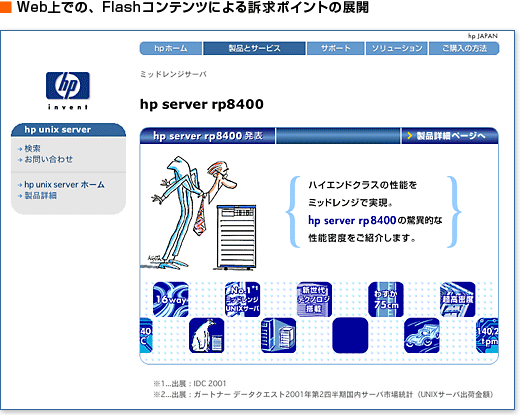Screen dimensions: 520x415
Task: Click blue hp server rp8400 intro text
Action: click(x=352, y=220)
